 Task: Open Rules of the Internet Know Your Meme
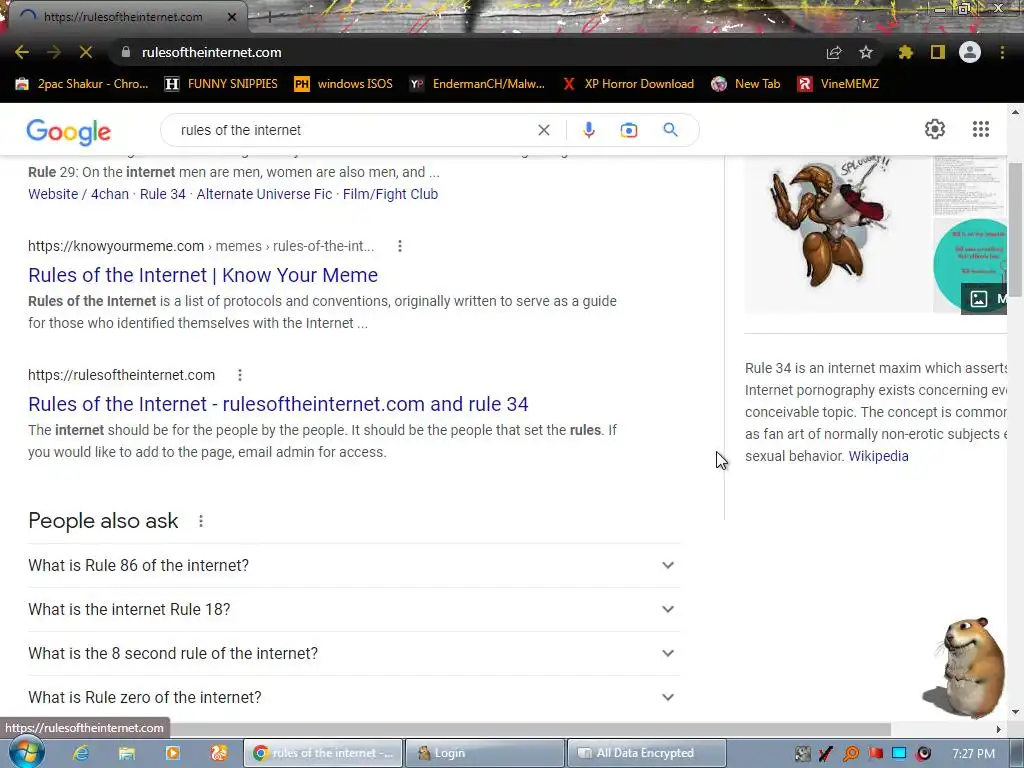[x=203, y=275]
